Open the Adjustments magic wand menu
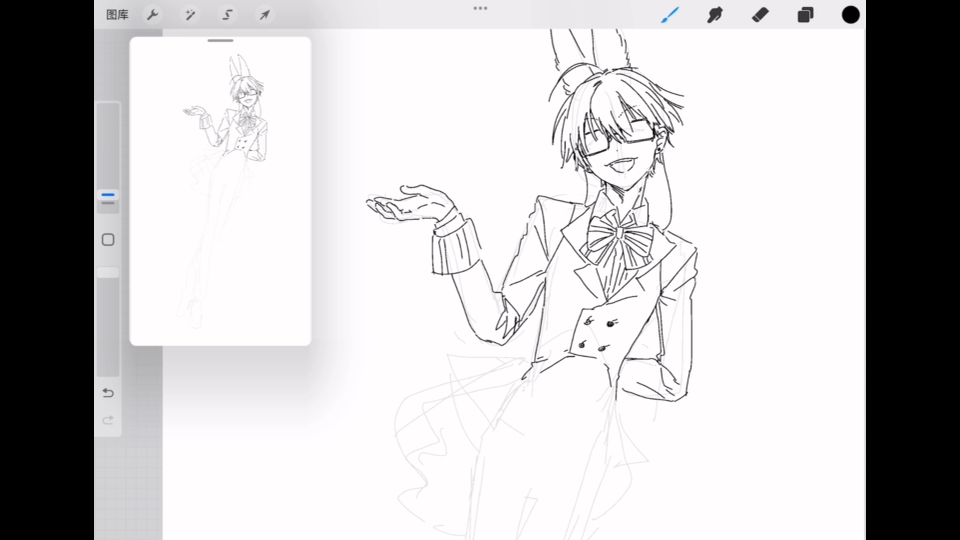The width and height of the screenshot is (960, 540). 190,15
